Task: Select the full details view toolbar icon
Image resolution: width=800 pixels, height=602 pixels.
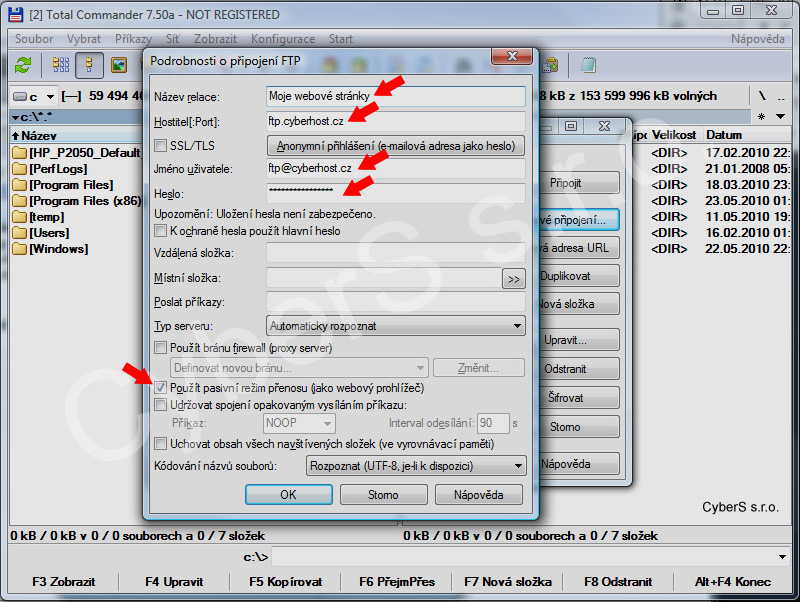Action: (89, 65)
